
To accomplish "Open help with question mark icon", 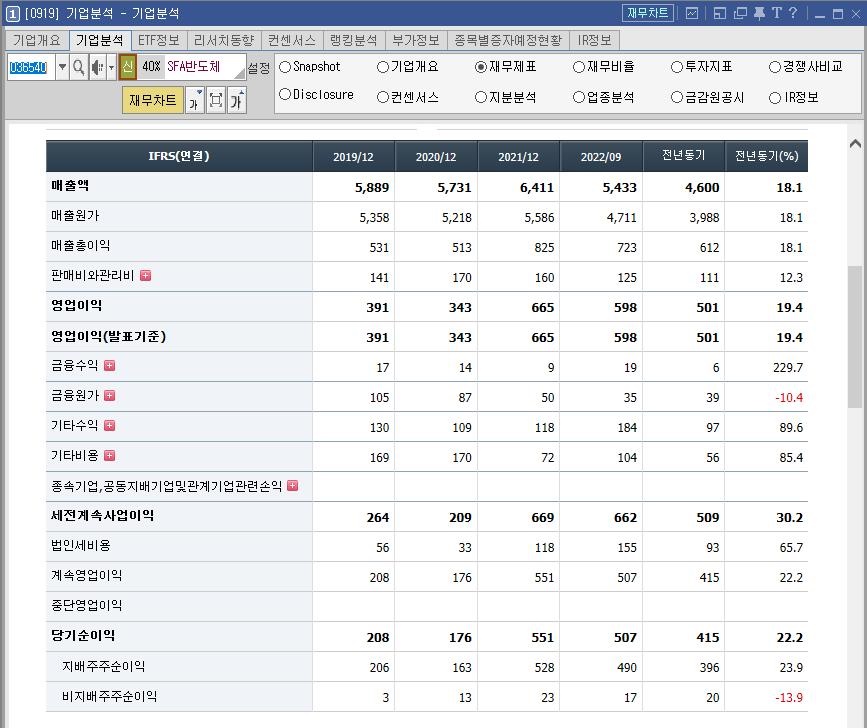I will (x=793, y=13).
